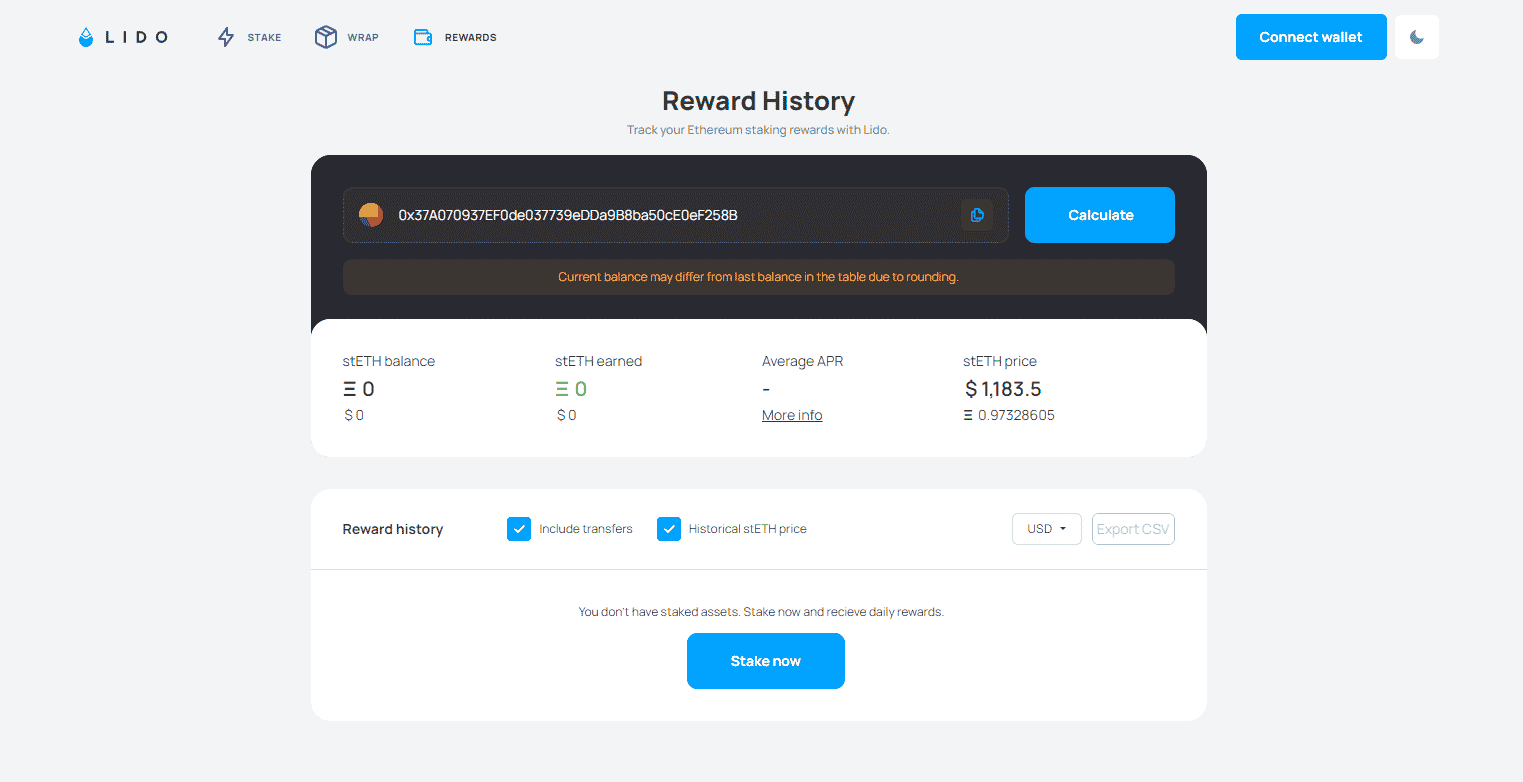Change display currency via dropdown
This screenshot has width=1523, height=782.
pos(1046,528)
